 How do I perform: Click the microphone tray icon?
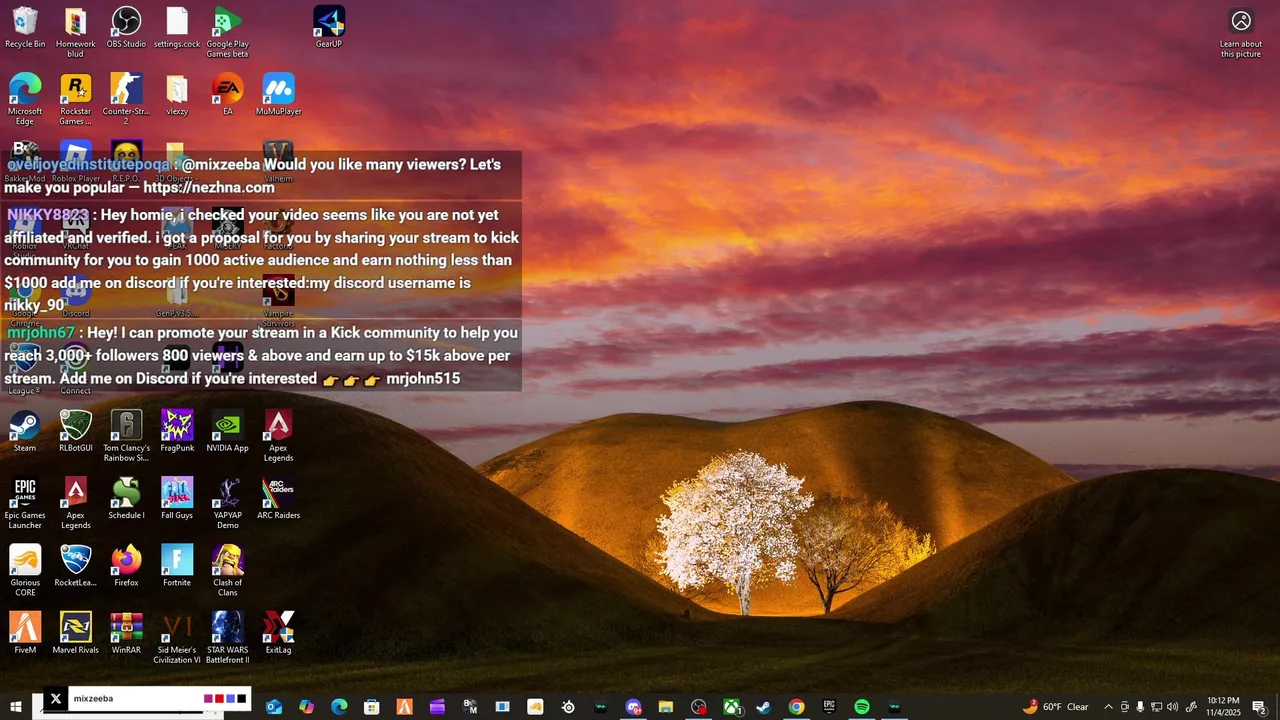click(x=1140, y=707)
